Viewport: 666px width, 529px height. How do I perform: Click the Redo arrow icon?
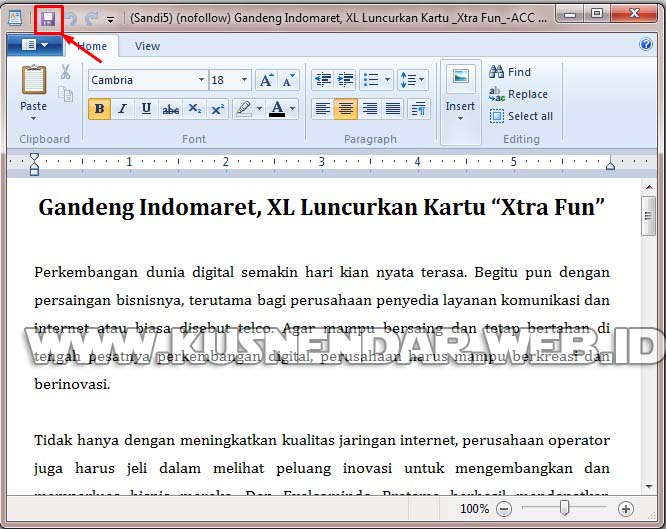(x=91, y=19)
